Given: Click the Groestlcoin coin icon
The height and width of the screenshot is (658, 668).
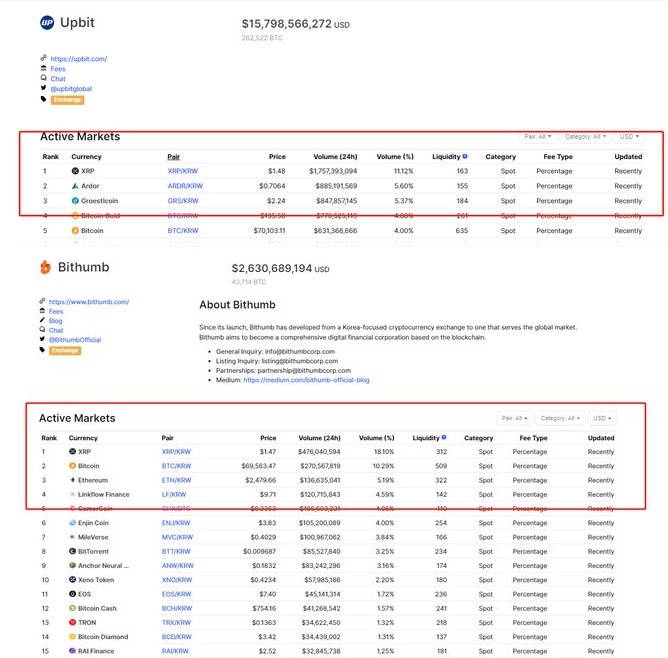Looking at the screenshot, I should click(x=75, y=201).
